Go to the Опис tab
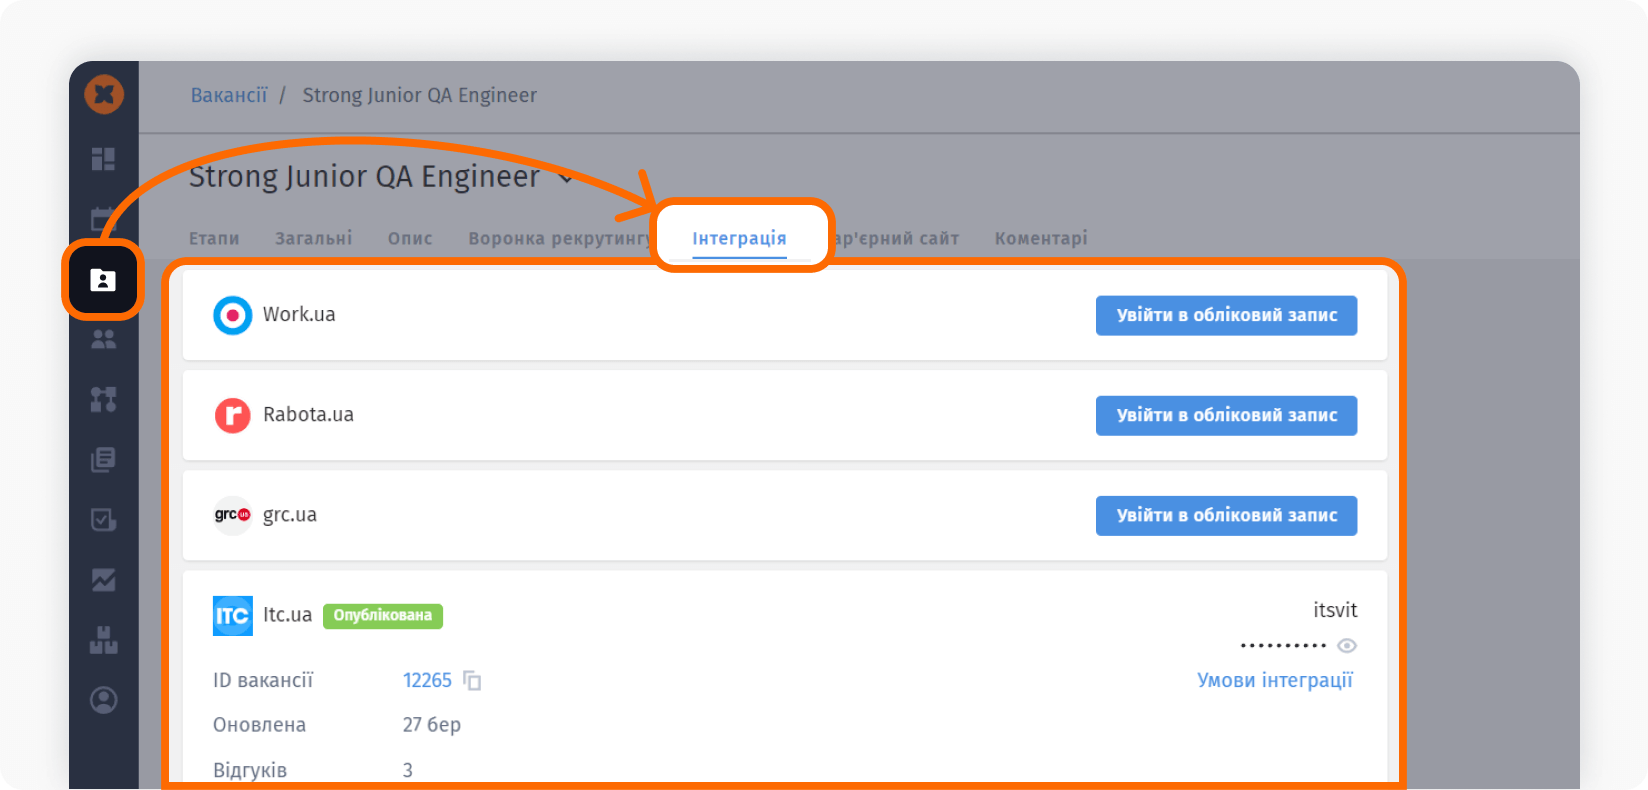The width and height of the screenshot is (1648, 790). (x=410, y=238)
